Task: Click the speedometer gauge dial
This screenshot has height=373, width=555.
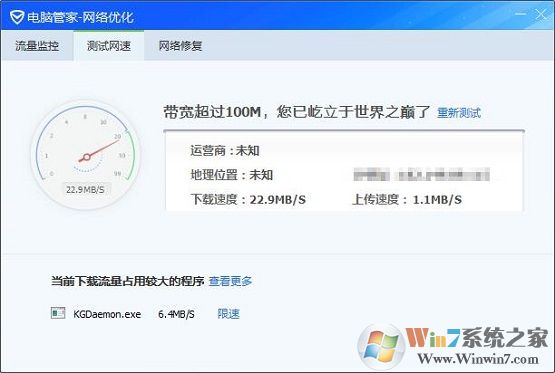Action: 86,156
